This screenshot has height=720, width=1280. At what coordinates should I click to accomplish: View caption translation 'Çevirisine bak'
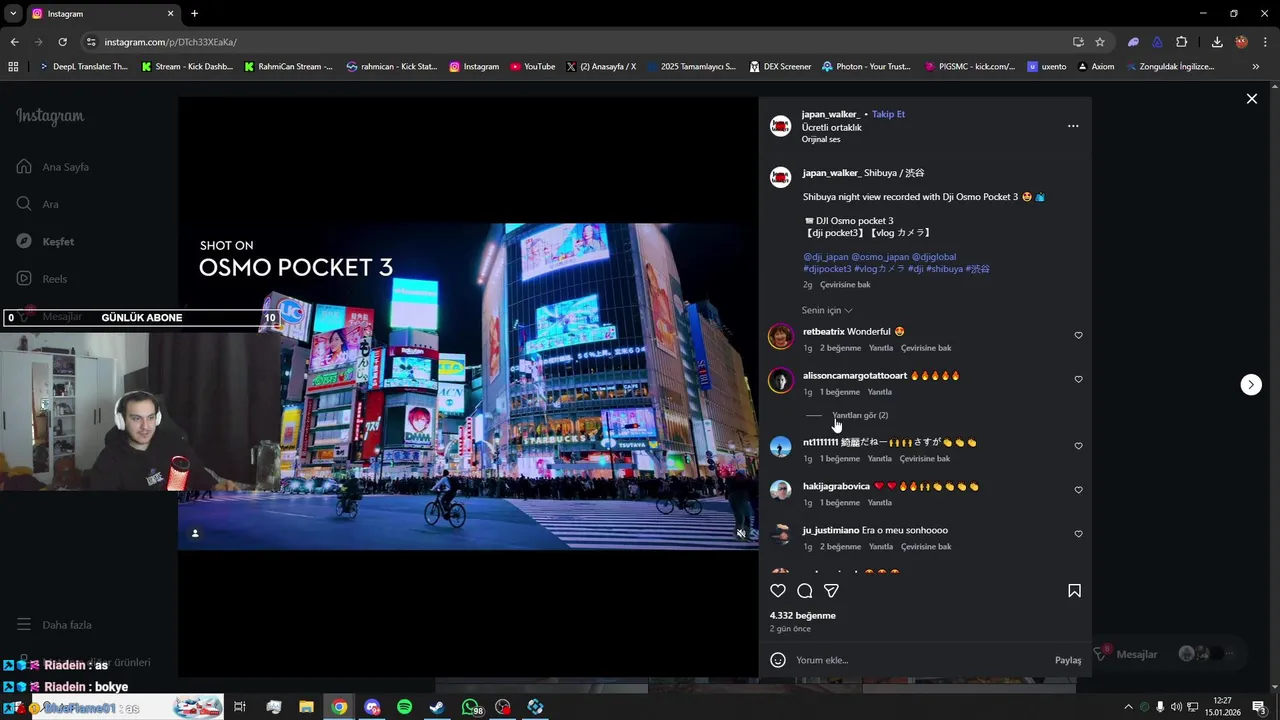pos(845,285)
